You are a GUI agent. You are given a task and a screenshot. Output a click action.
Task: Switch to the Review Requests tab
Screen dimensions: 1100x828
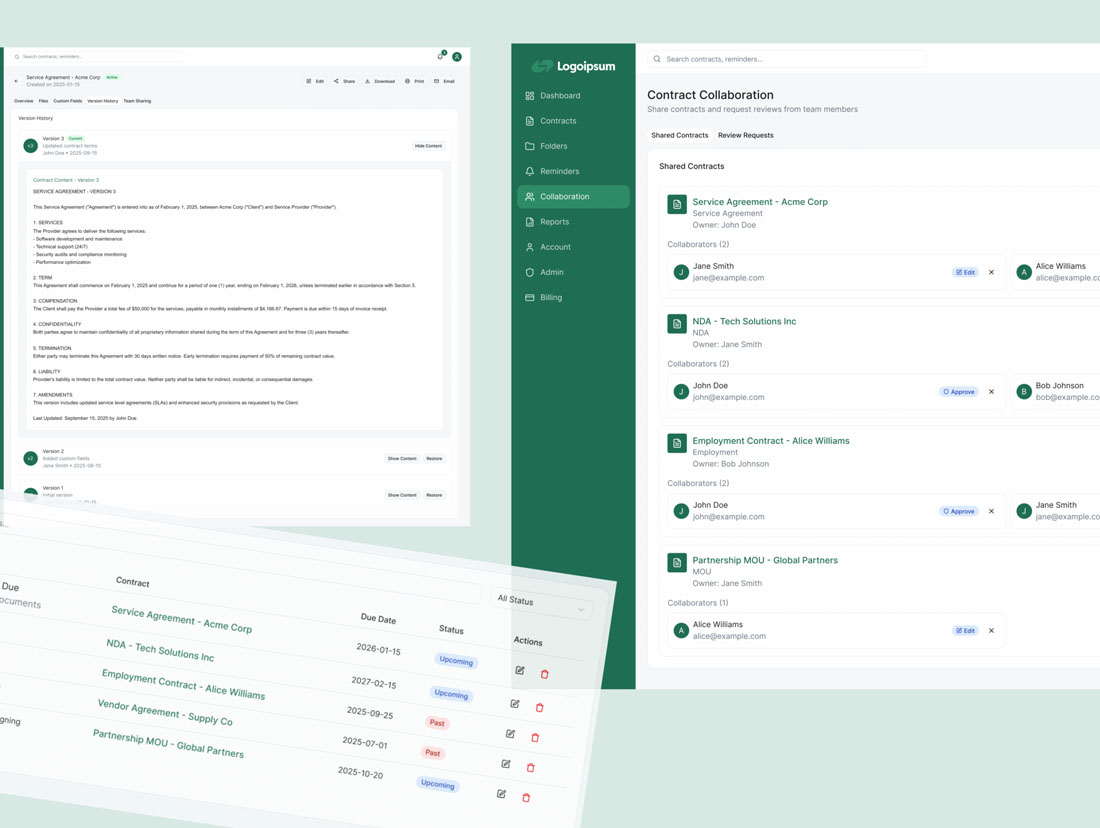click(745, 135)
